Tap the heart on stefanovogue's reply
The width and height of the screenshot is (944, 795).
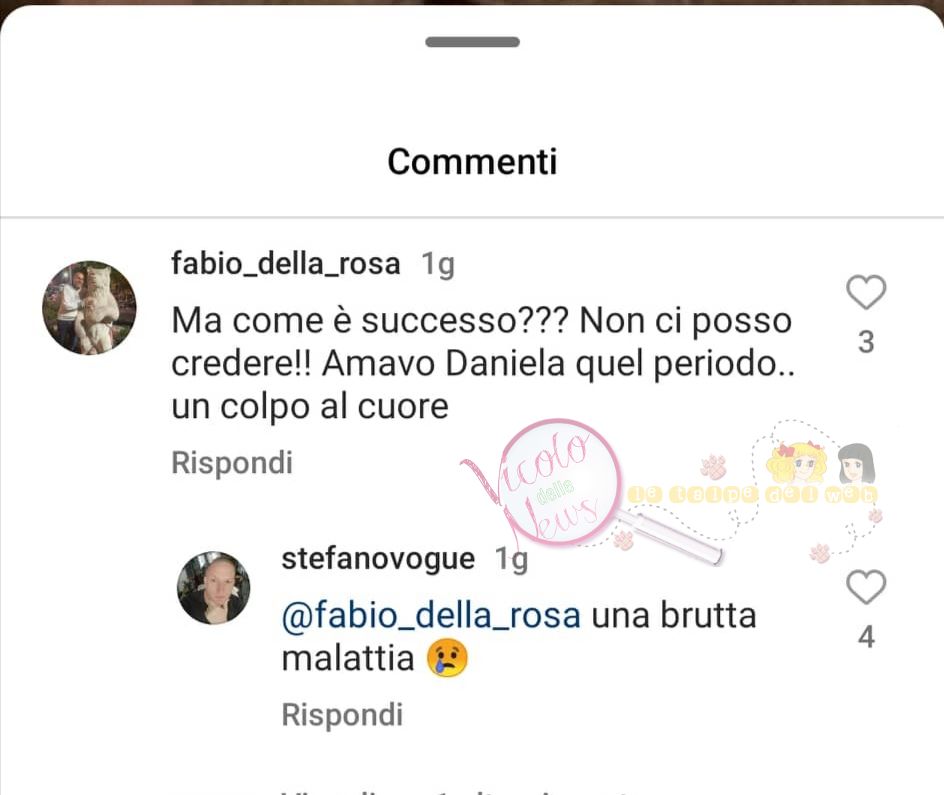[866, 586]
